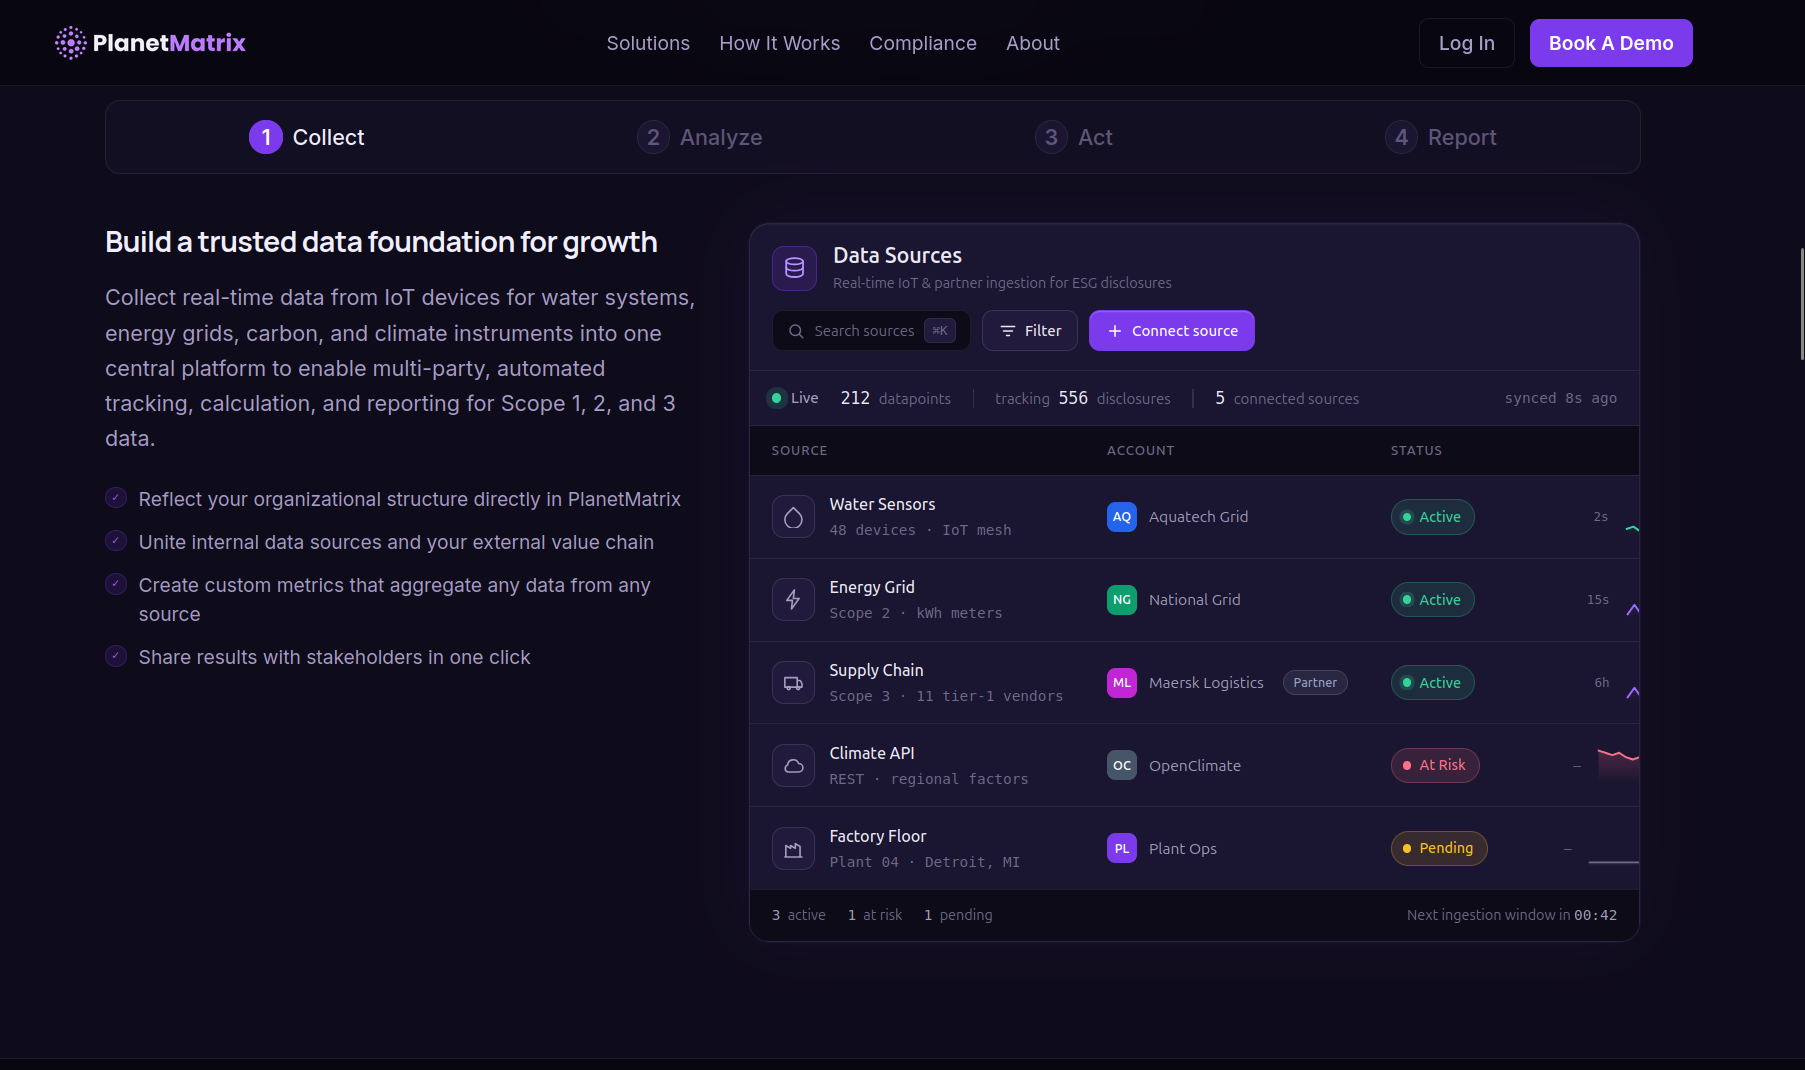Click the ML Maersk Logistics avatar
This screenshot has width=1805, height=1070.
pyautogui.click(x=1122, y=683)
